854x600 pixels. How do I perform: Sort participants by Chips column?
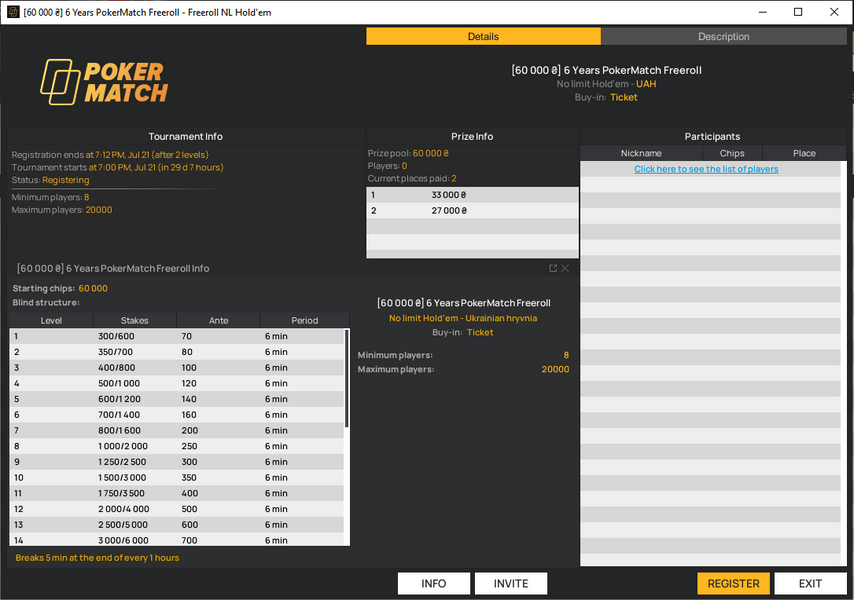pos(732,154)
